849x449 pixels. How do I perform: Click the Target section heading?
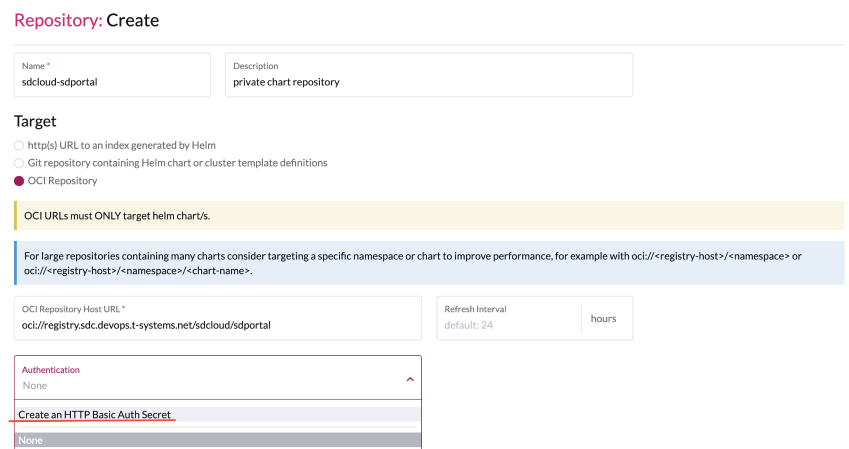pos(35,121)
